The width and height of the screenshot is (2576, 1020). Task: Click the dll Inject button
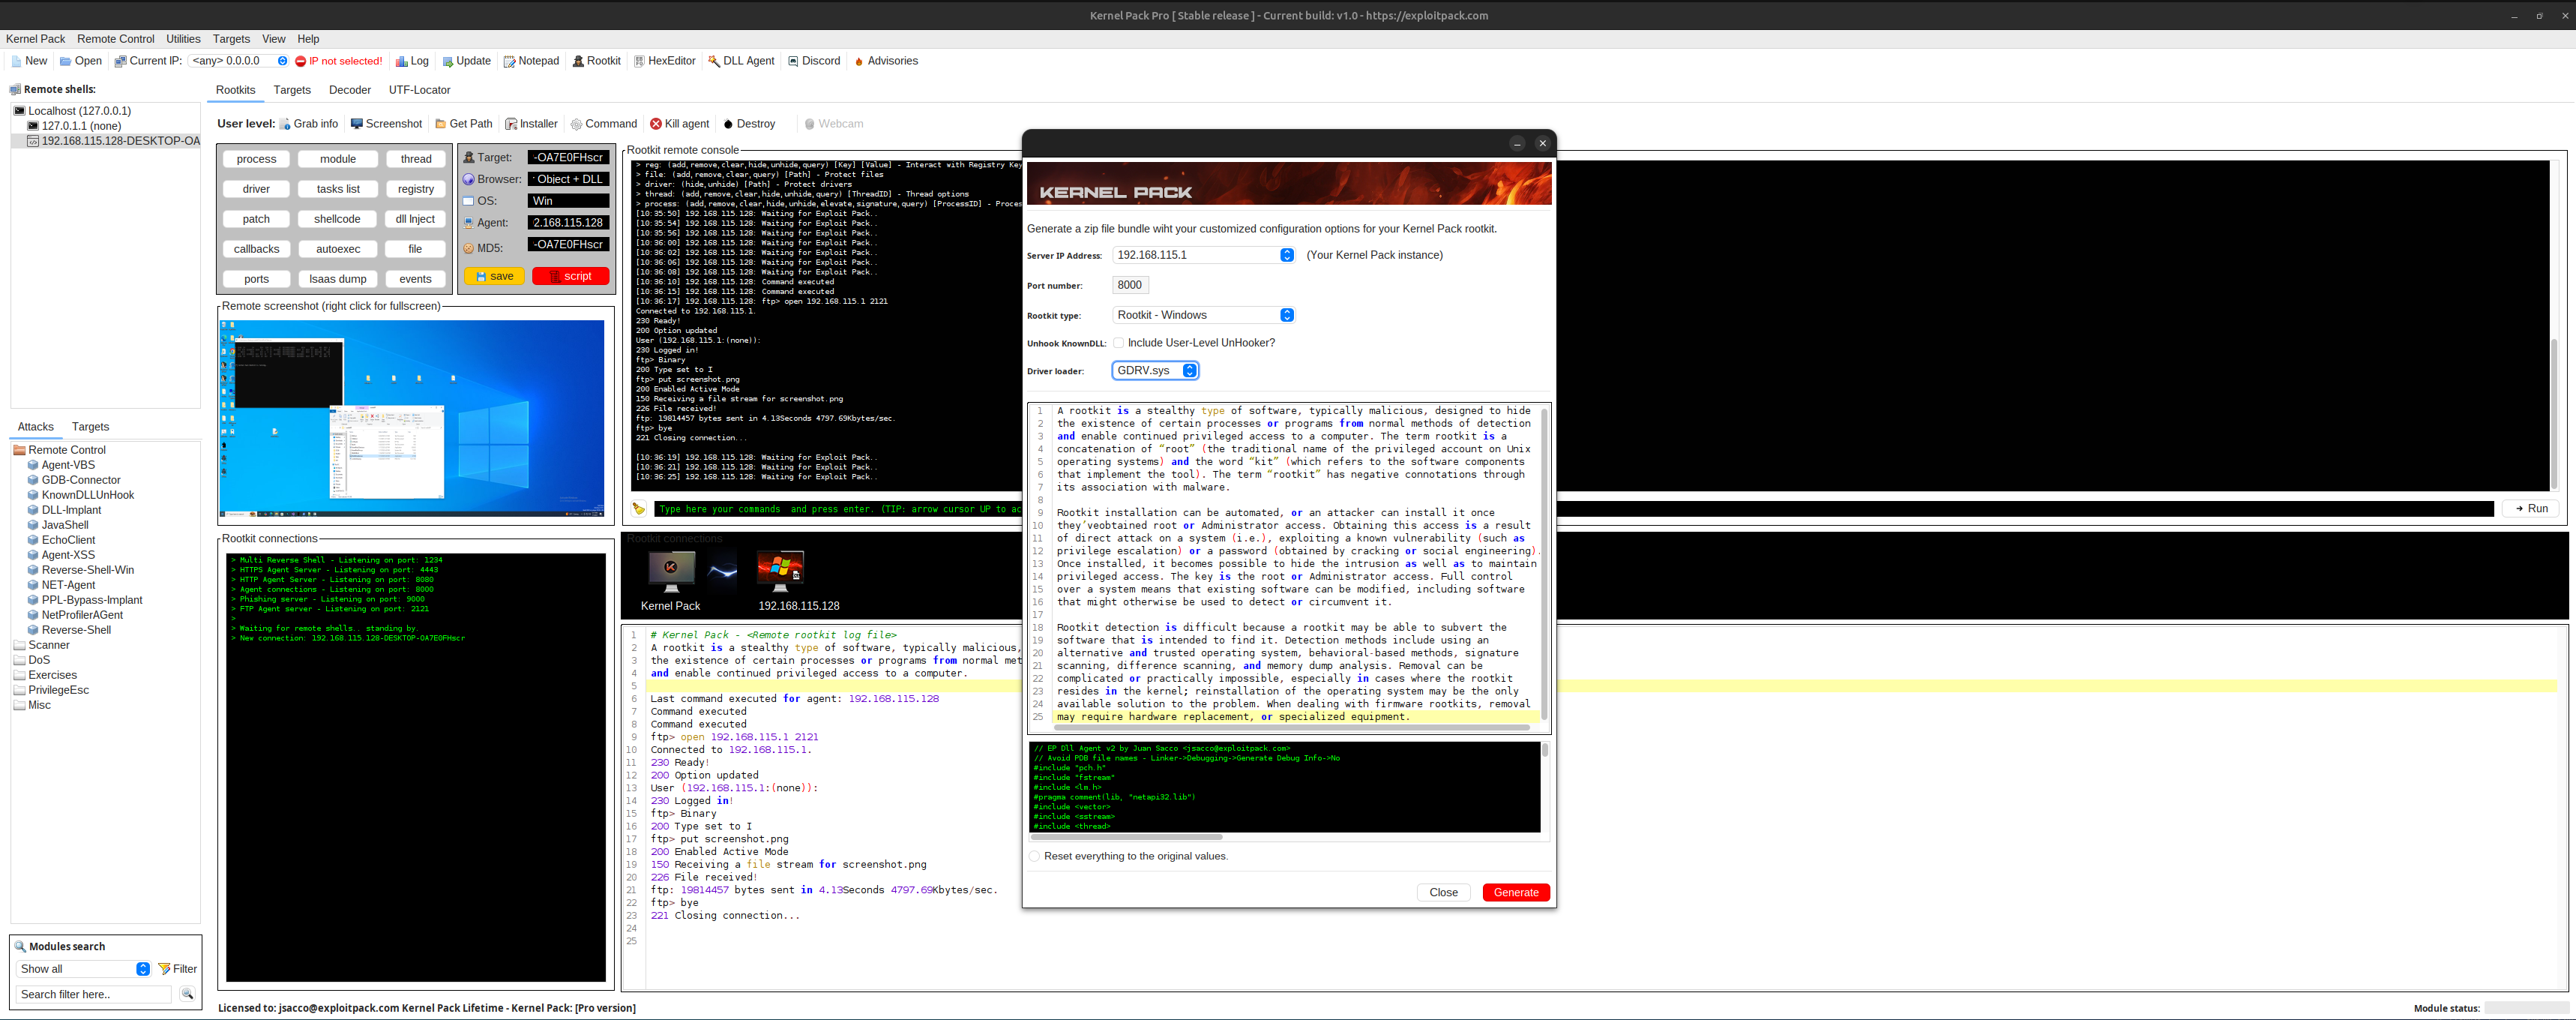pyautogui.click(x=415, y=219)
